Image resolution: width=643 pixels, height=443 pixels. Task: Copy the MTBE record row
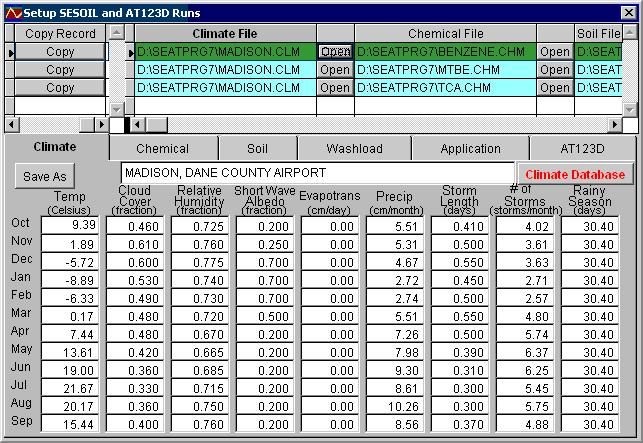pyautogui.click(x=60, y=70)
